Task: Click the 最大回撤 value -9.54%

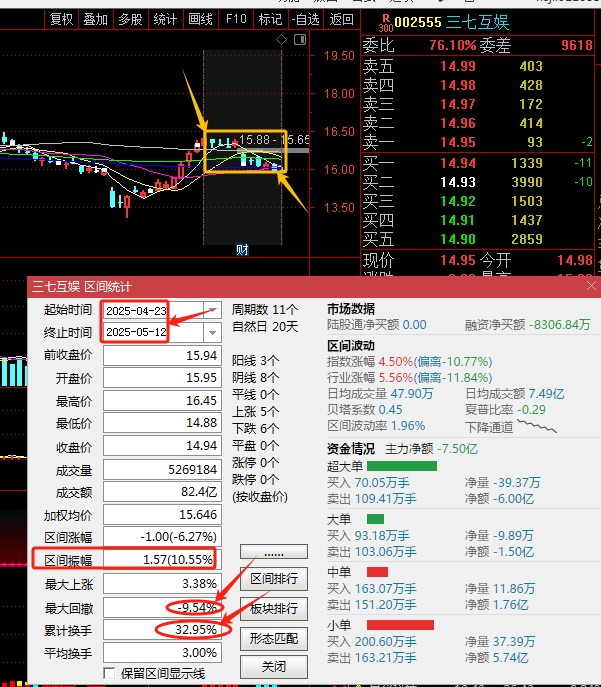Action: tap(163, 608)
